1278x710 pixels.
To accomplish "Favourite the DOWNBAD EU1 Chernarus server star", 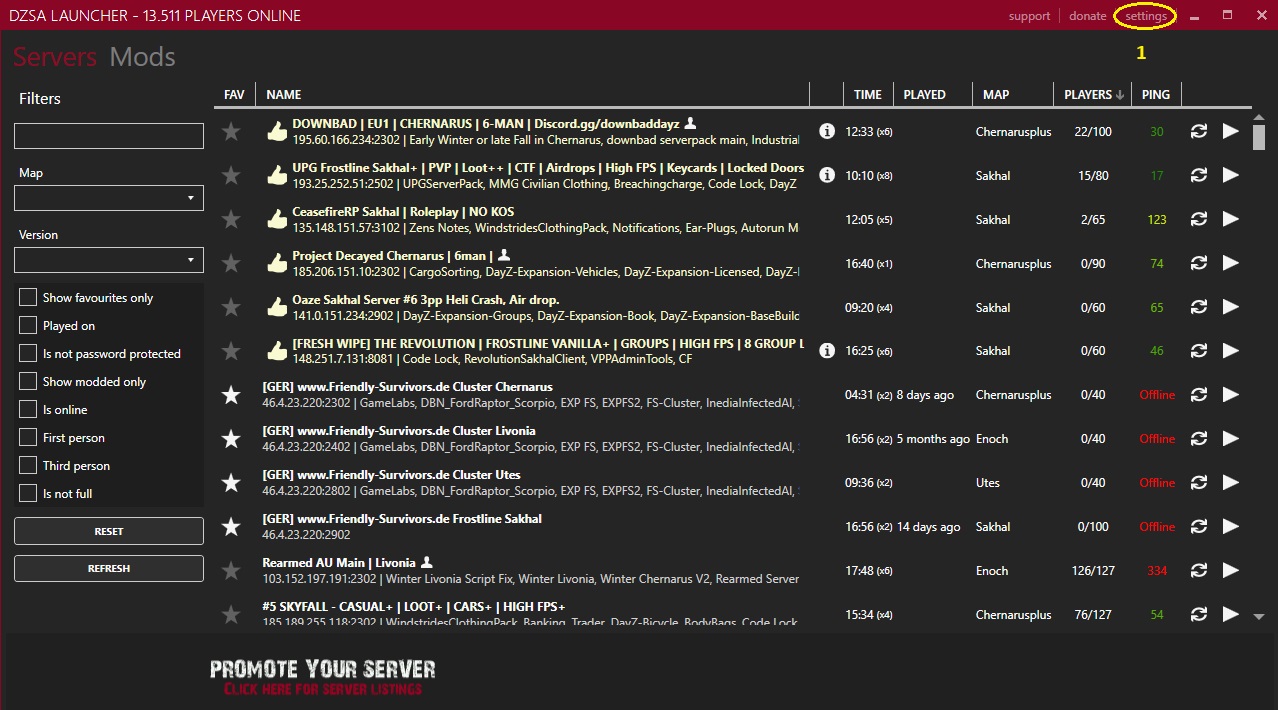I will pyautogui.click(x=231, y=132).
